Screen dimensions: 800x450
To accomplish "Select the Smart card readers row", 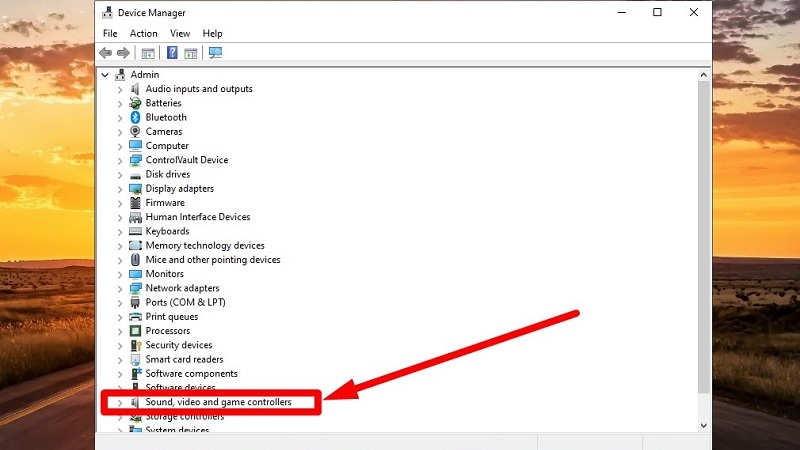I will [x=184, y=360].
